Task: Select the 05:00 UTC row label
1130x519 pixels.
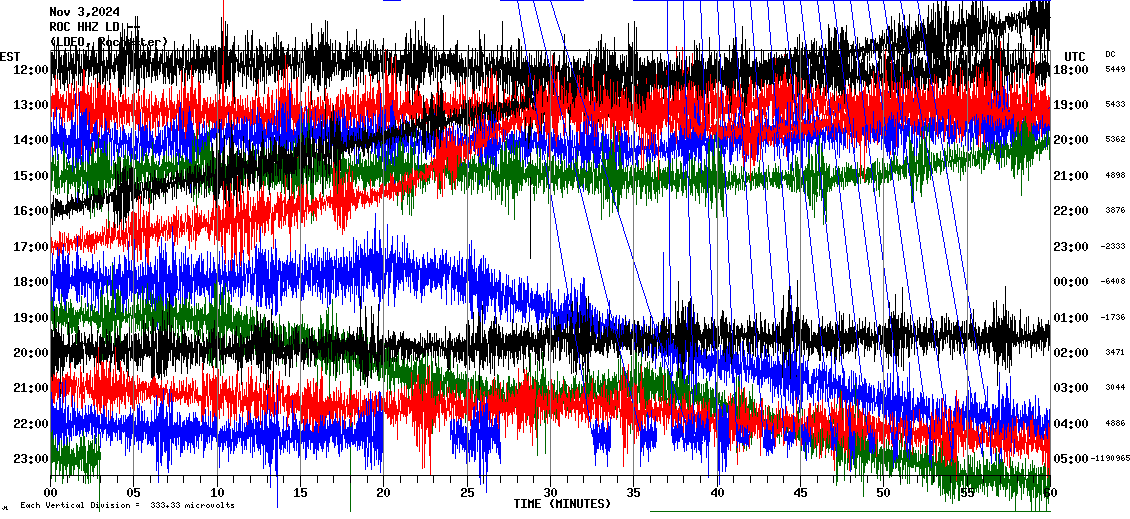Action: pyautogui.click(x=1071, y=459)
